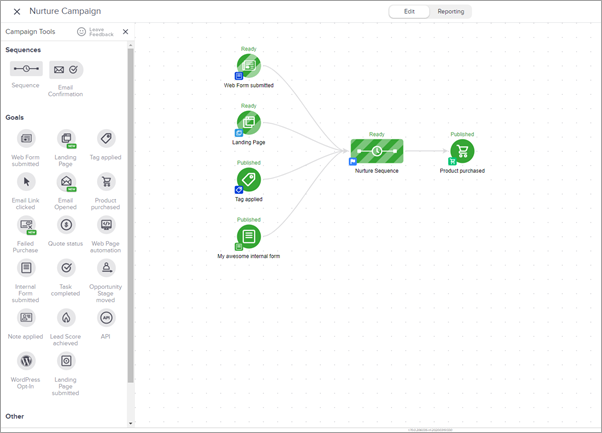This screenshot has width=602, height=433.
Task: Pick the Tag applied goal in tools
Action: pyautogui.click(x=106, y=138)
